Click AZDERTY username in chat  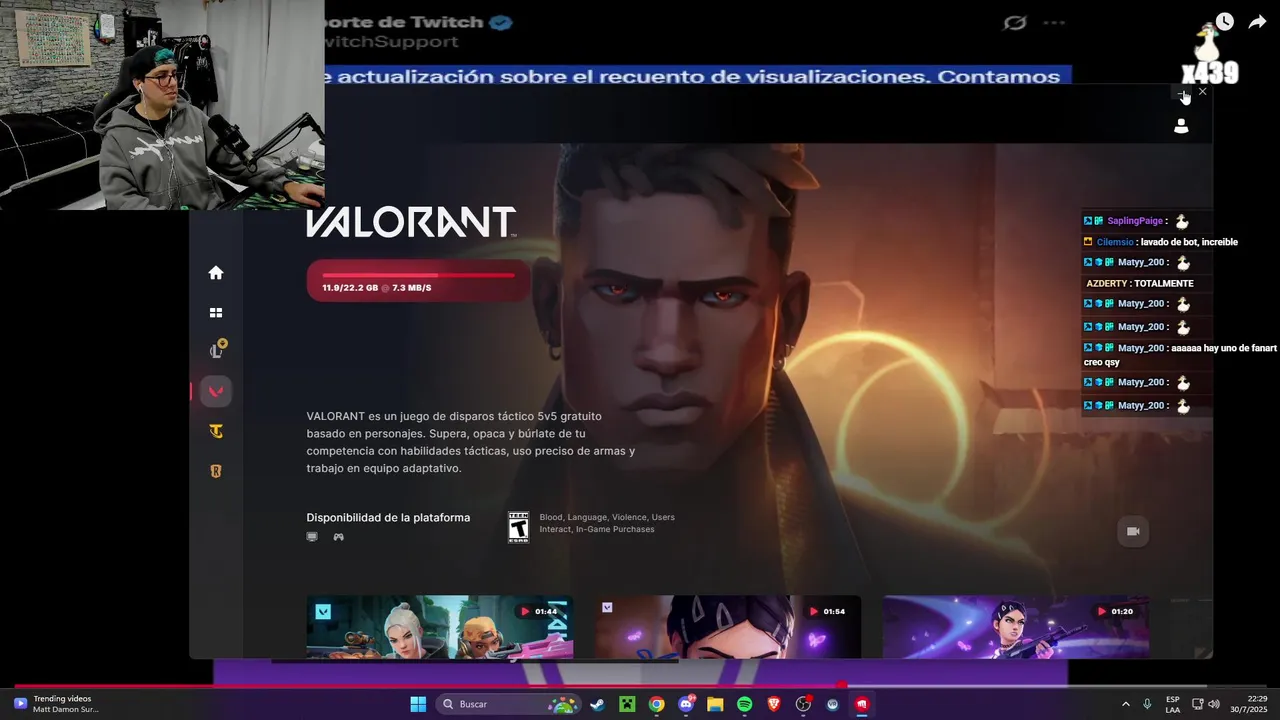tap(1107, 283)
